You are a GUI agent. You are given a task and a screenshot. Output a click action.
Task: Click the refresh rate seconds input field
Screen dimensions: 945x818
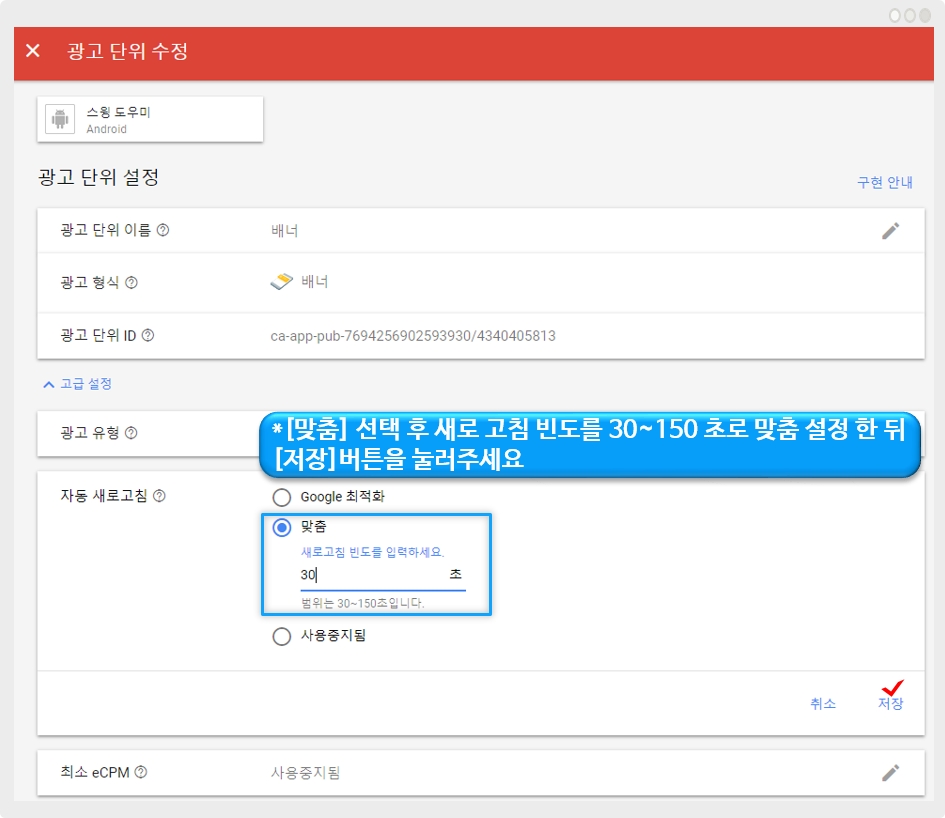click(370, 576)
